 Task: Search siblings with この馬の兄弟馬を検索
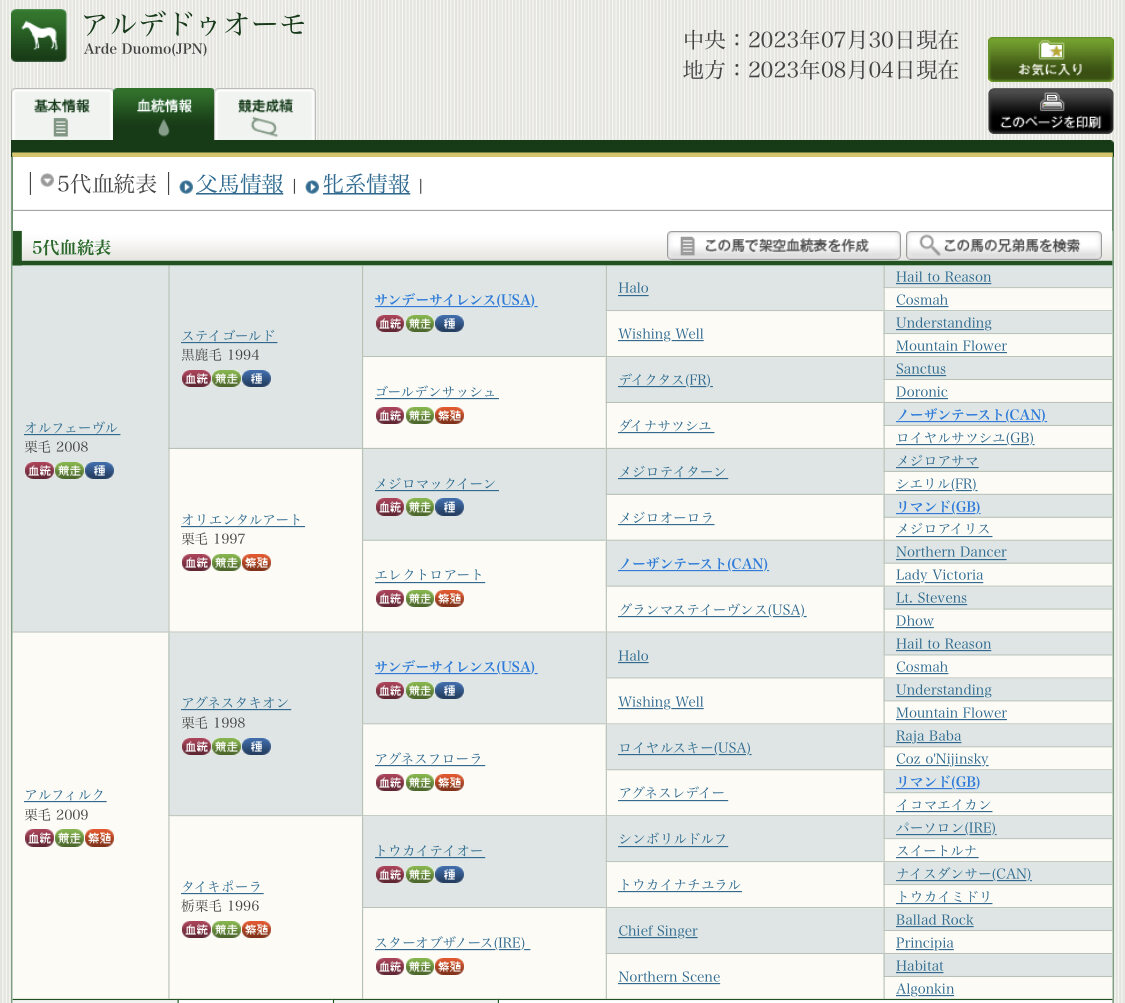coord(1003,246)
